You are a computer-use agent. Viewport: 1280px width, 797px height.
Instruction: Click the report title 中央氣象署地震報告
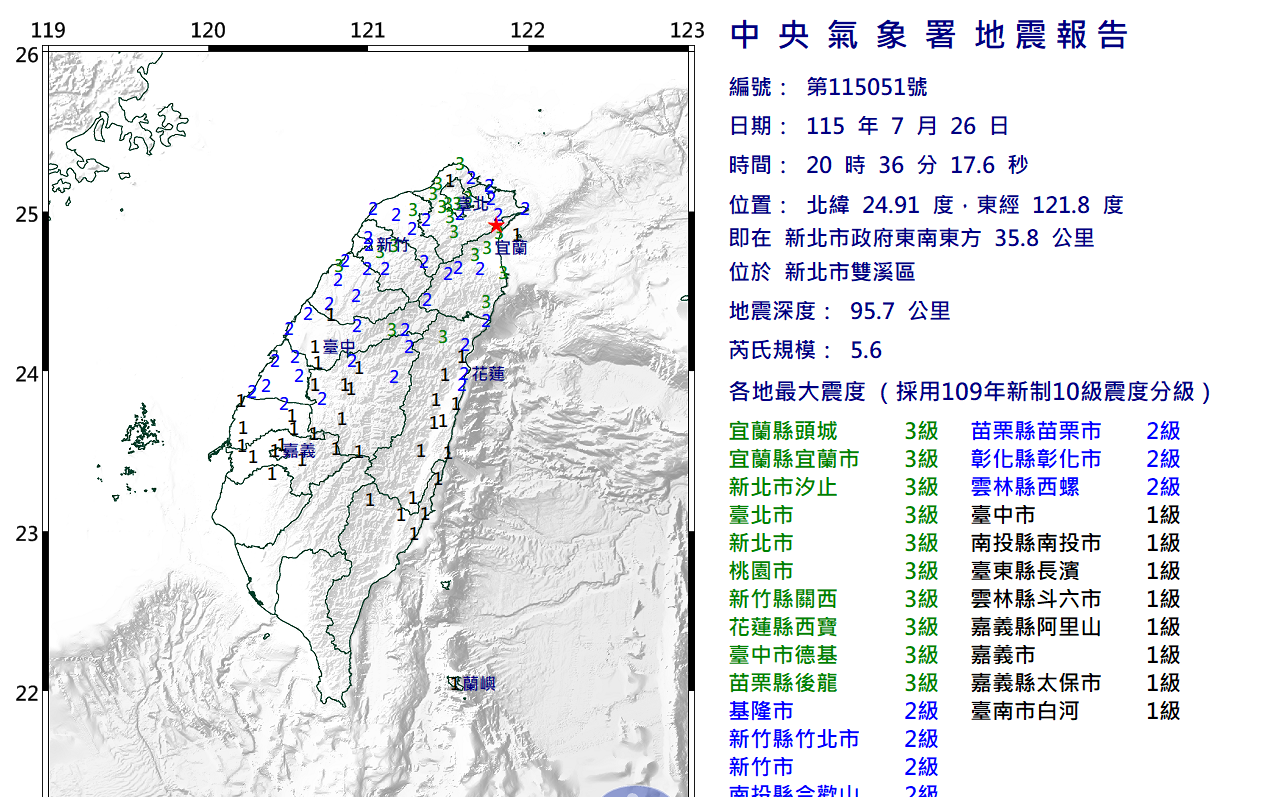930,35
